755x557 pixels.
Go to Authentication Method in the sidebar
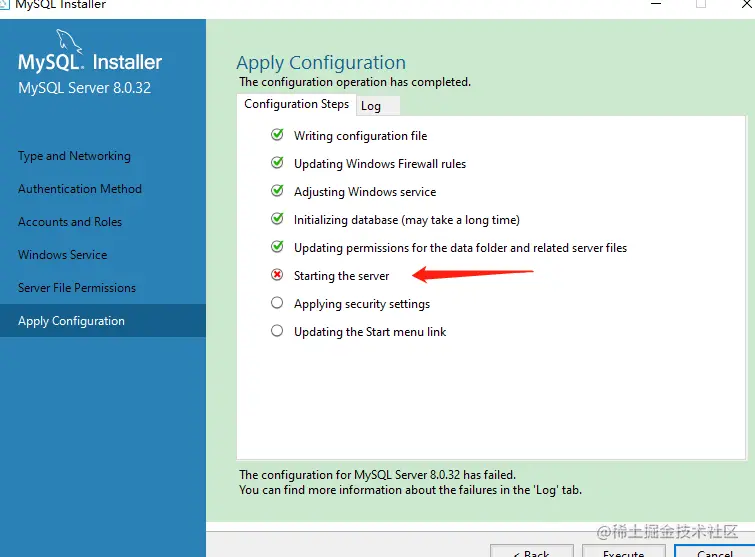80,189
